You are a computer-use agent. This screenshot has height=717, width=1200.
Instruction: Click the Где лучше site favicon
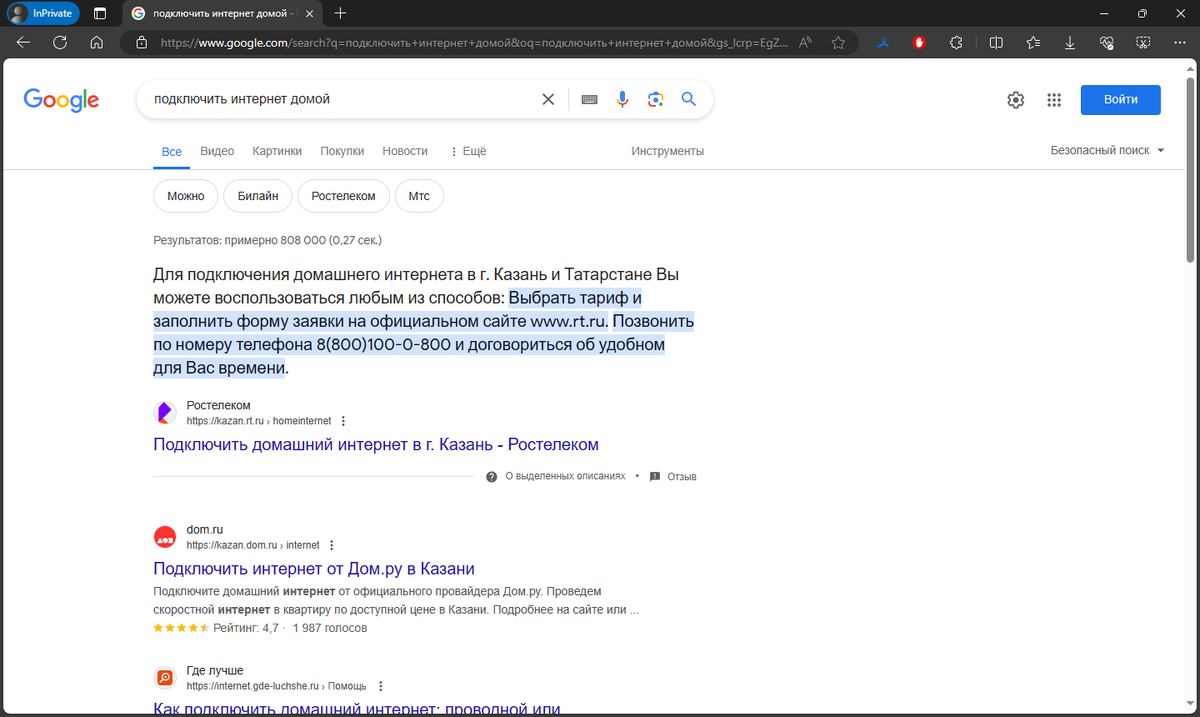pos(165,678)
